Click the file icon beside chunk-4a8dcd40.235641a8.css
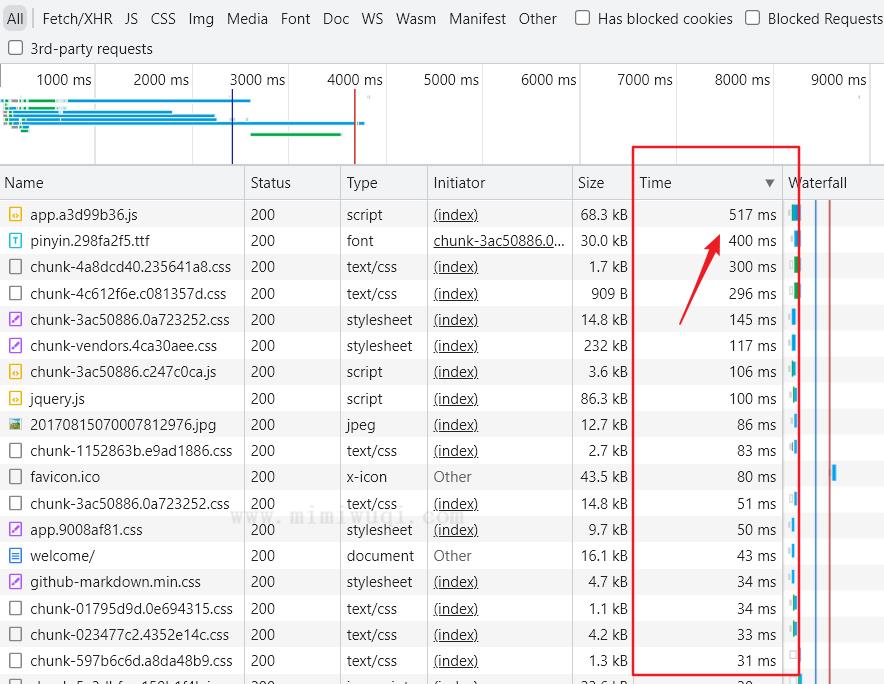This screenshot has height=684, width=884. point(15,267)
